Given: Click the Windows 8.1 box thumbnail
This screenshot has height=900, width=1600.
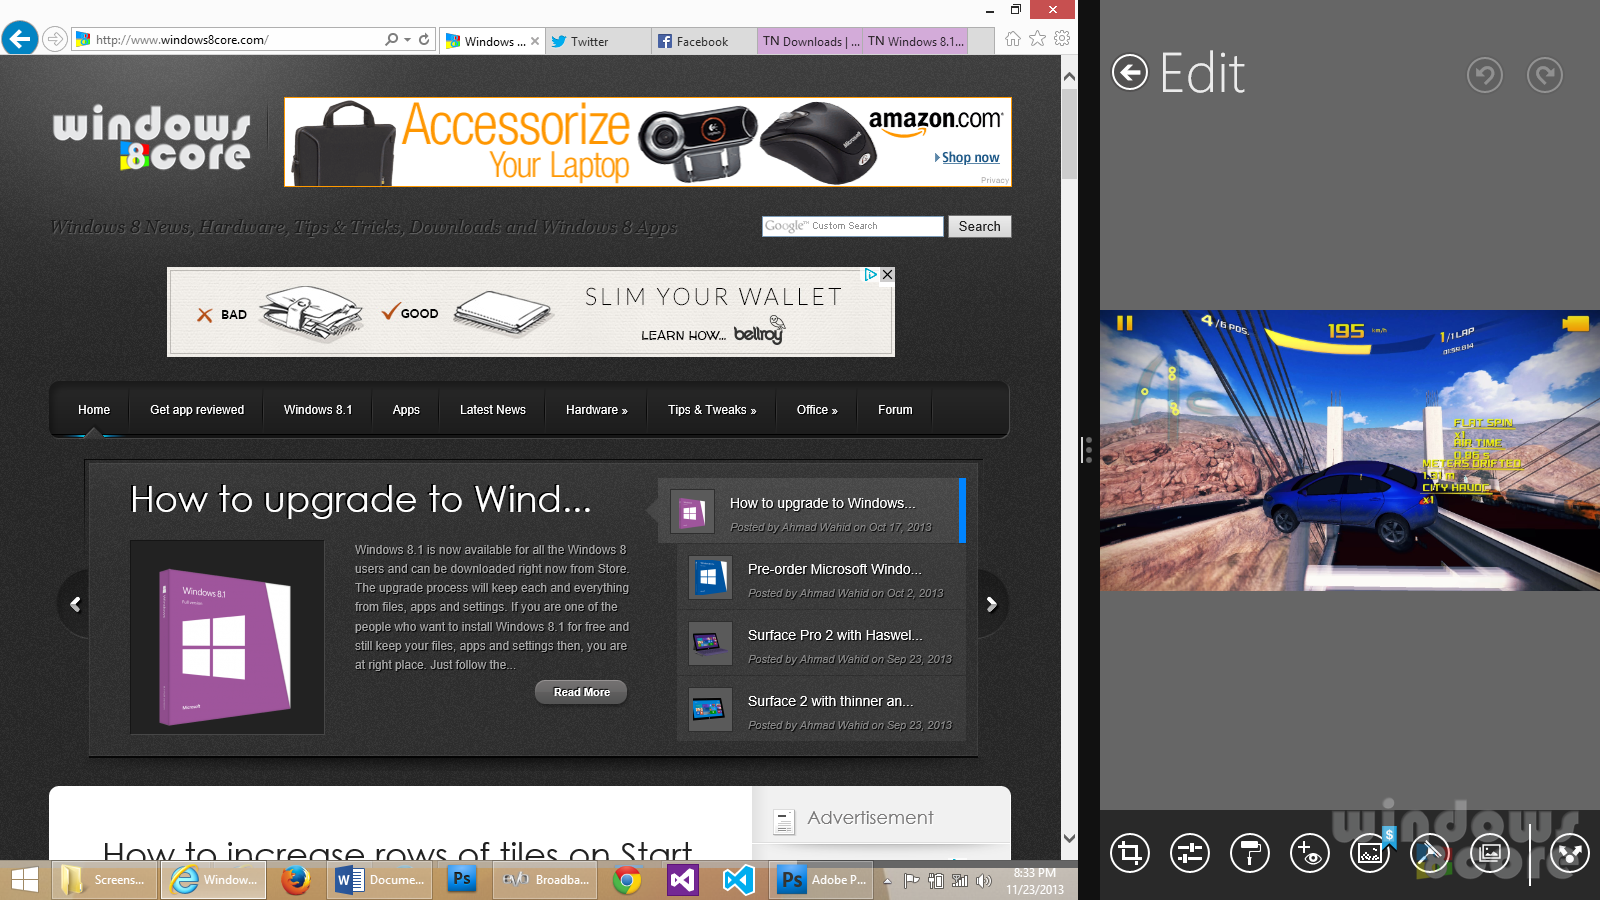Looking at the screenshot, I should pos(227,637).
